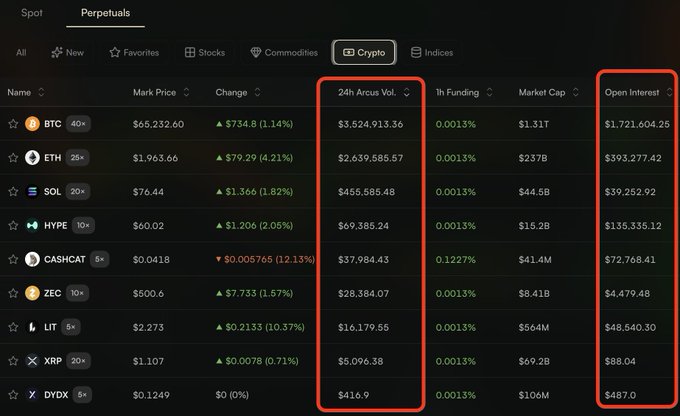Open the DYDX market name

tap(56, 395)
